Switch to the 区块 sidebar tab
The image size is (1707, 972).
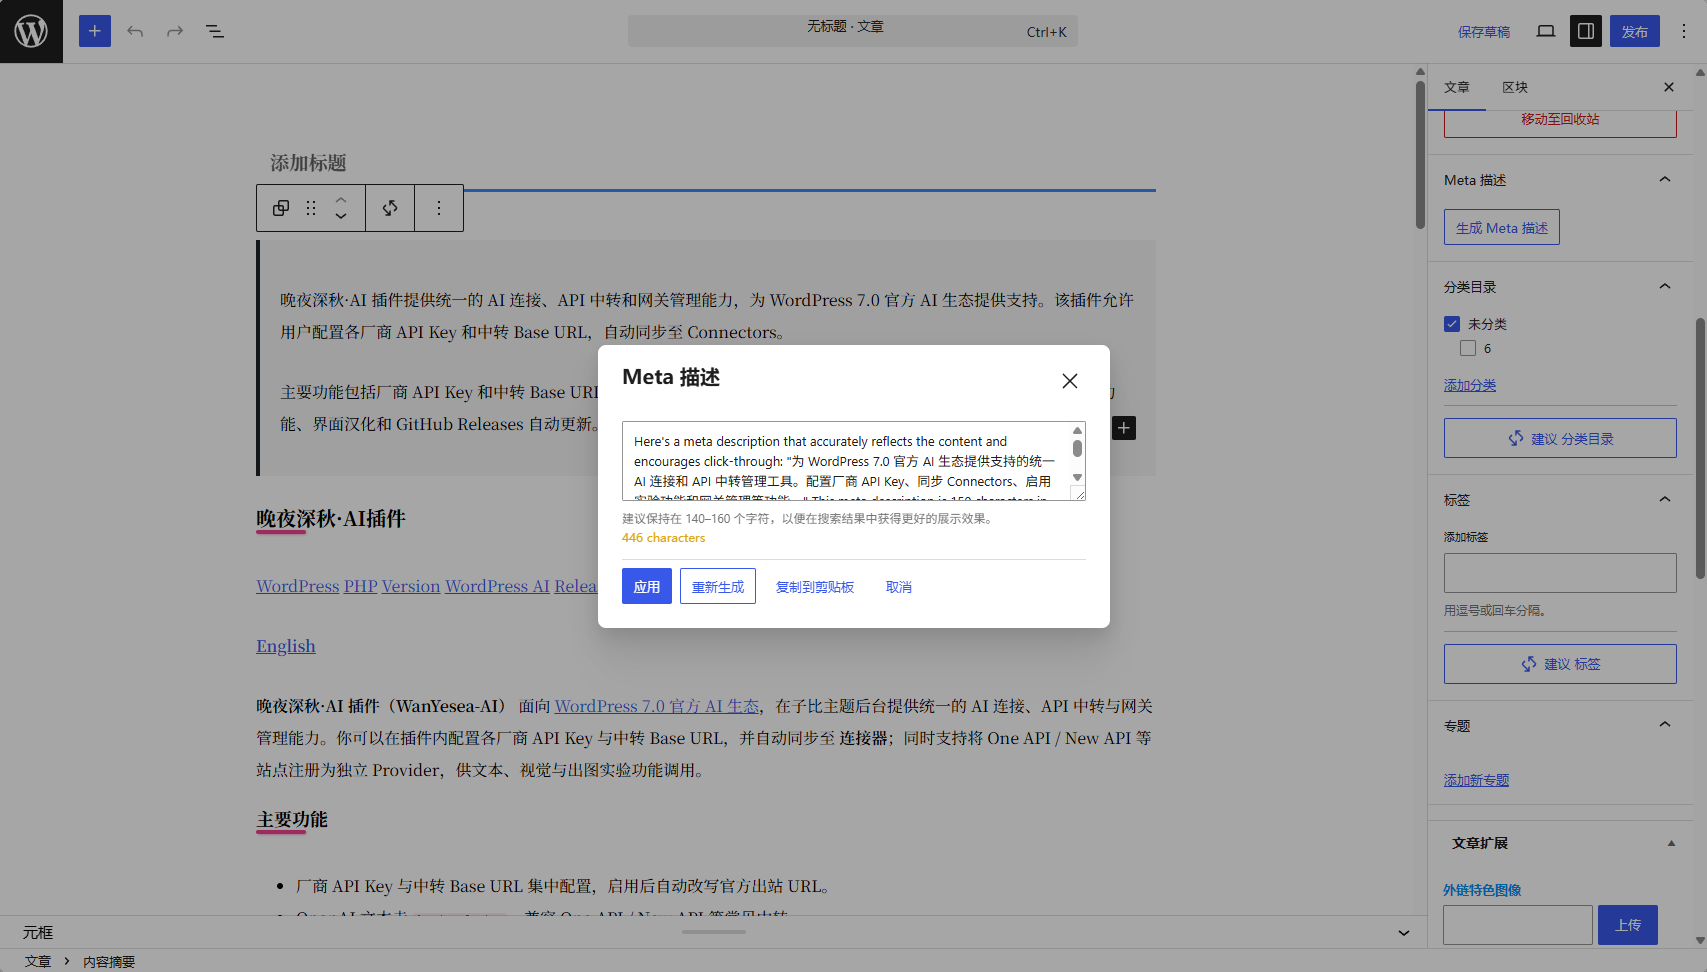click(x=1515, y=87)
